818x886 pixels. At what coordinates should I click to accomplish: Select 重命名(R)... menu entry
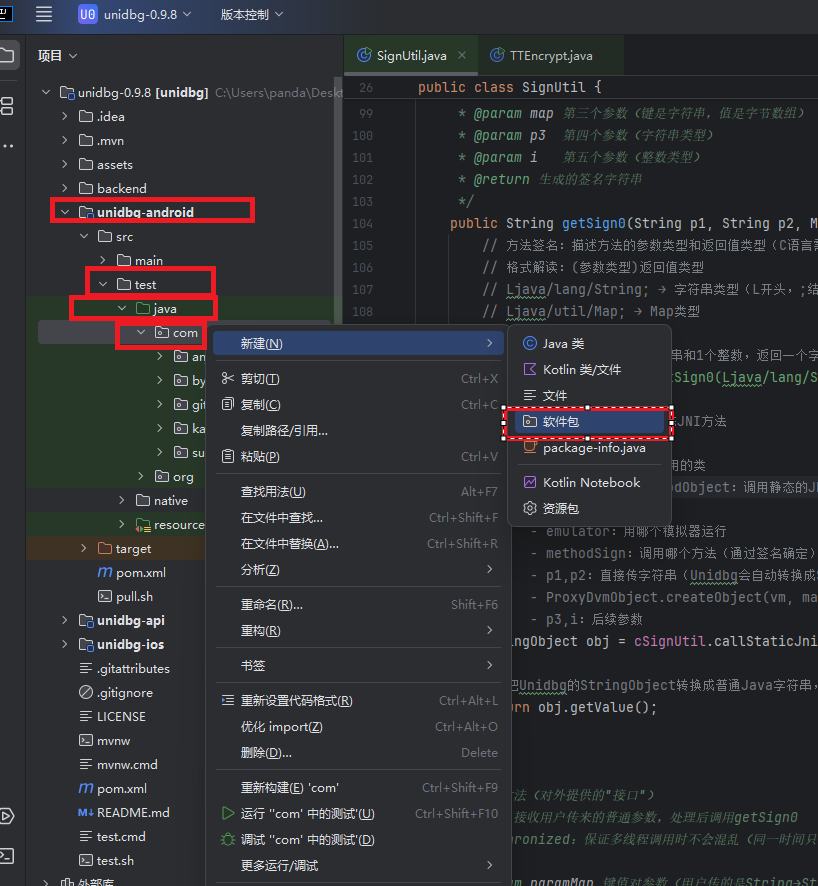358,605
